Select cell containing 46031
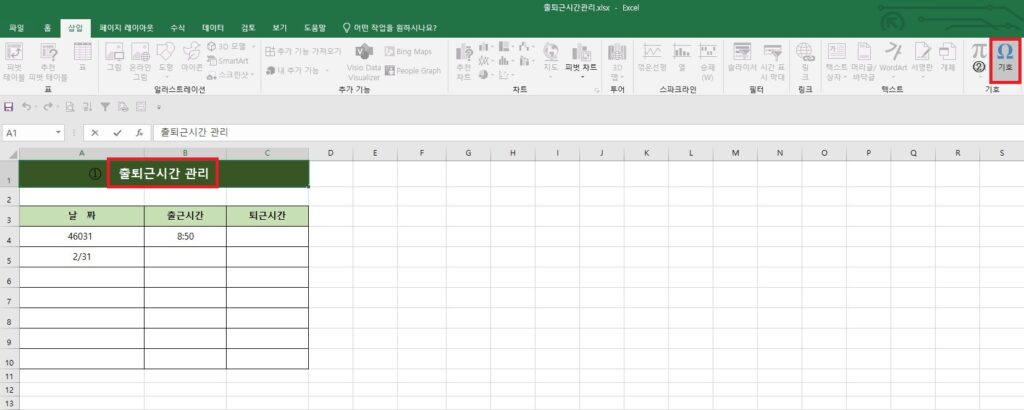The width and height of the screenshot is (1024, 410). pos(82,236)
